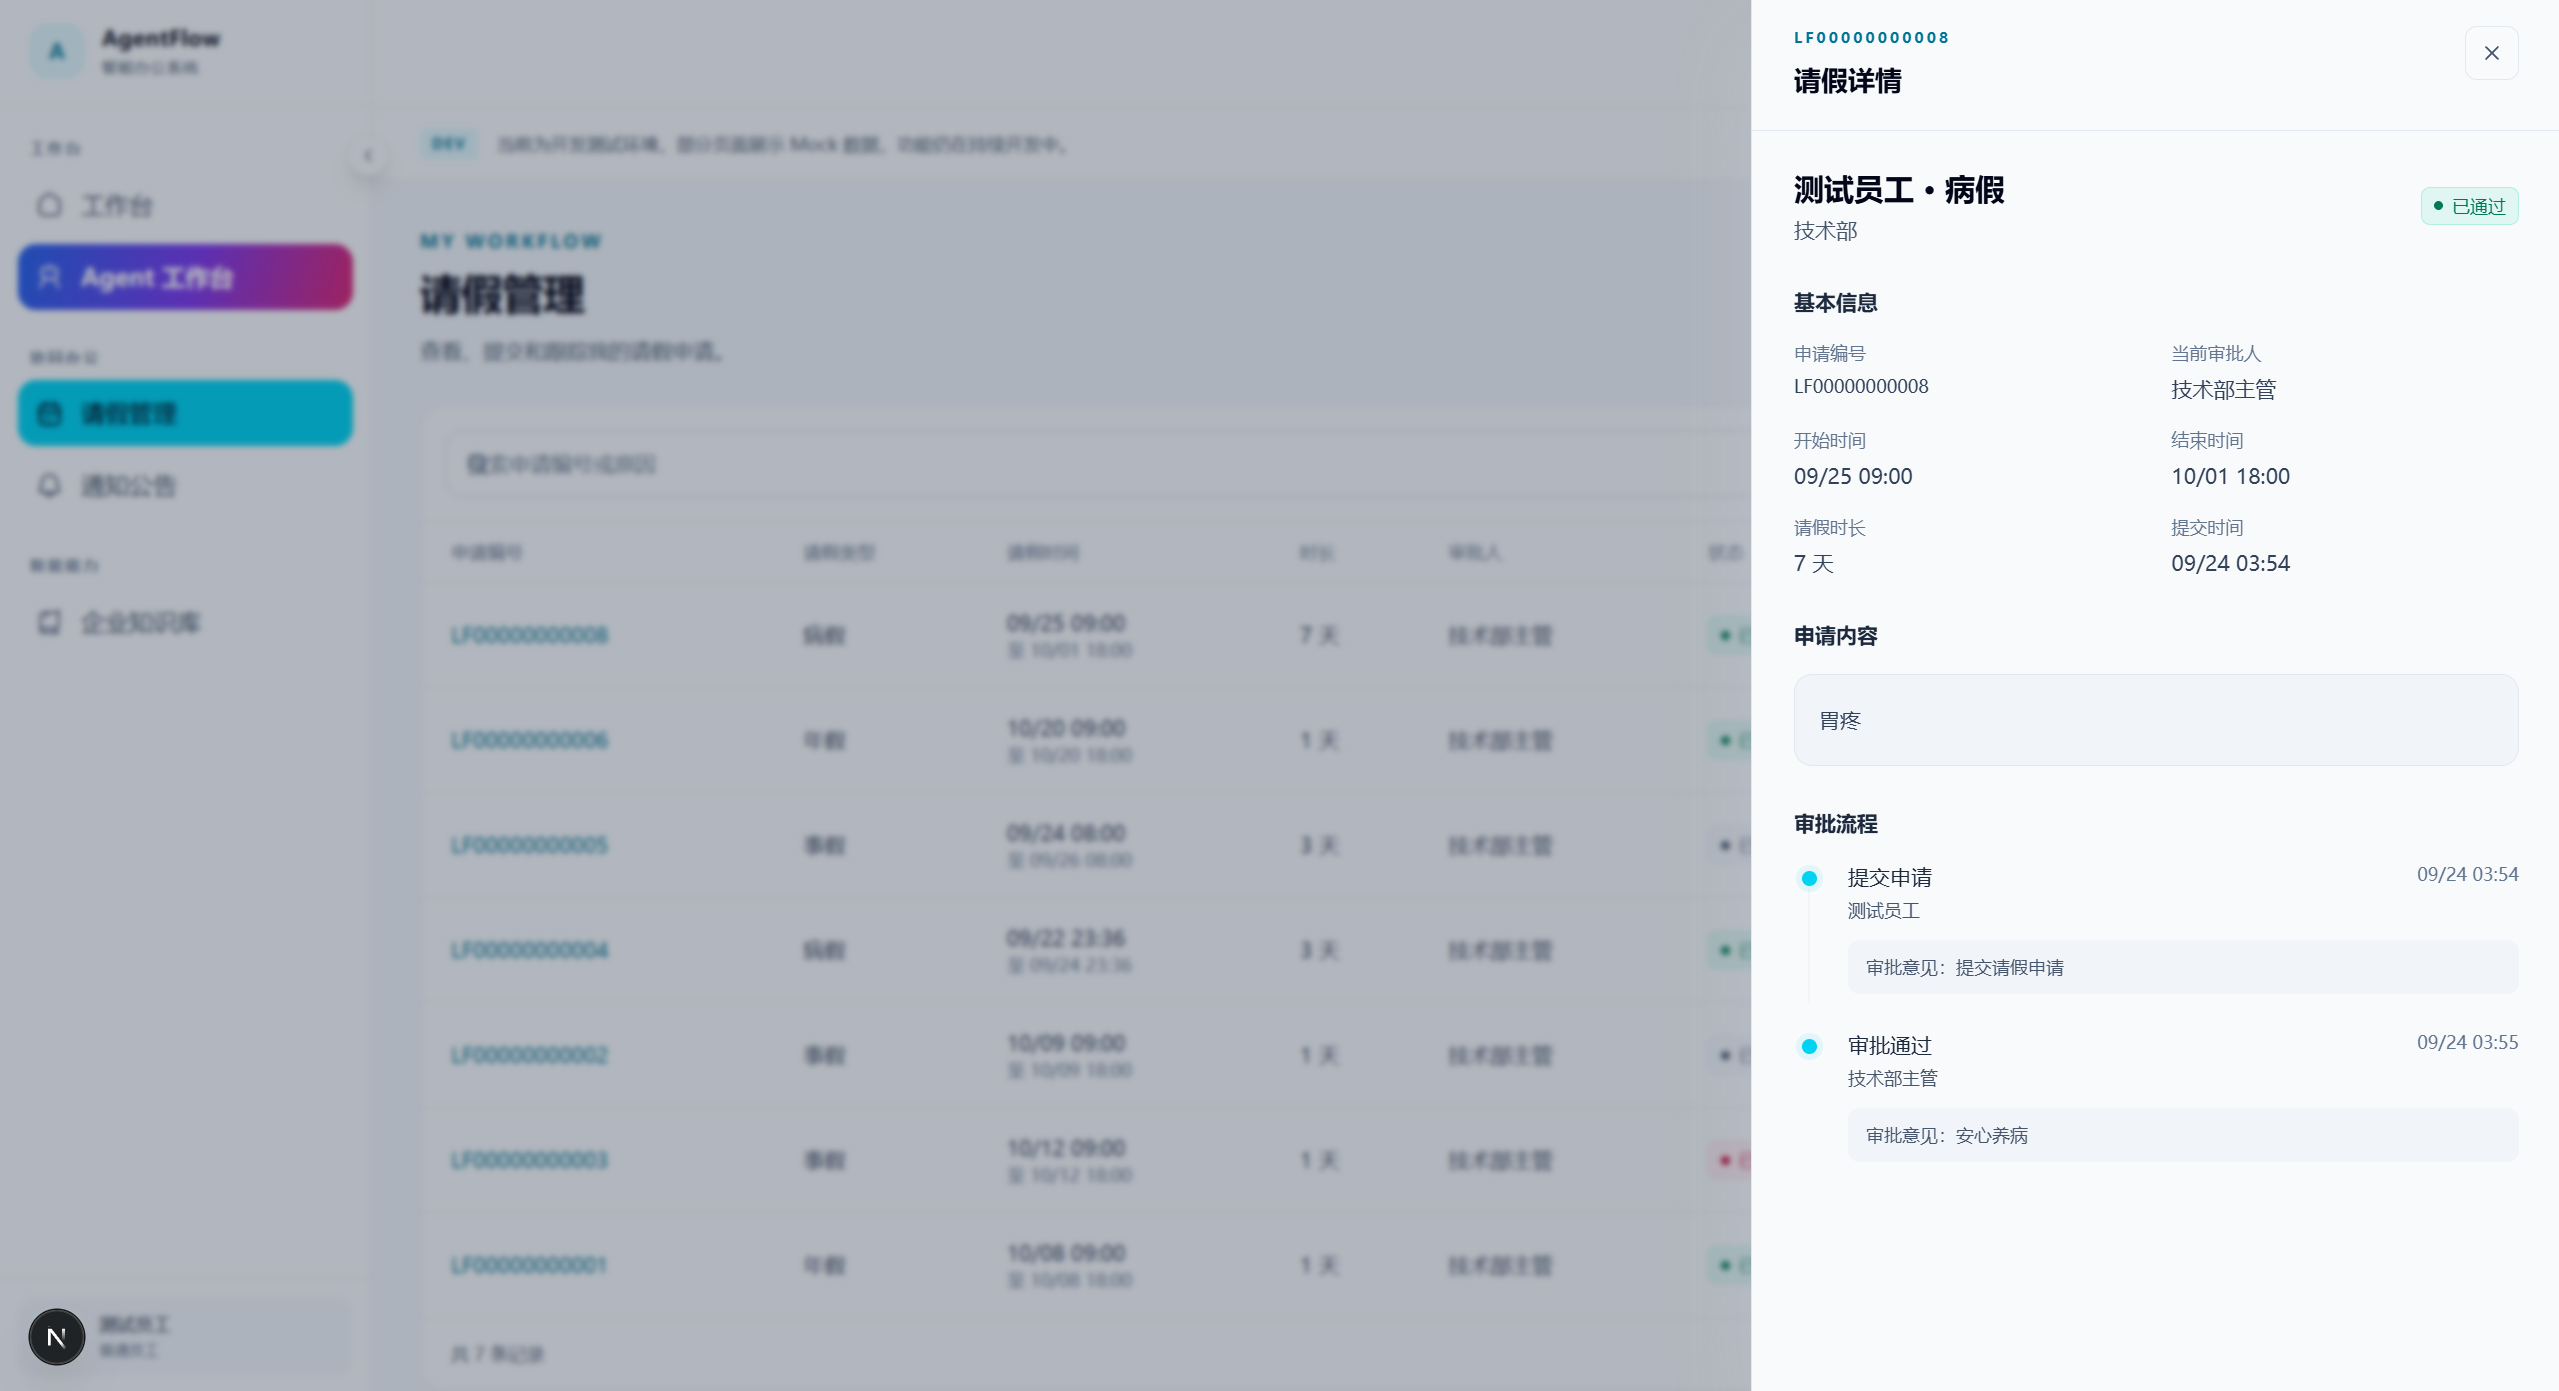Click the submit time 09/24 03:54 value
Viewport: 2559px width, 1391px height.
tap(2230, 563)
